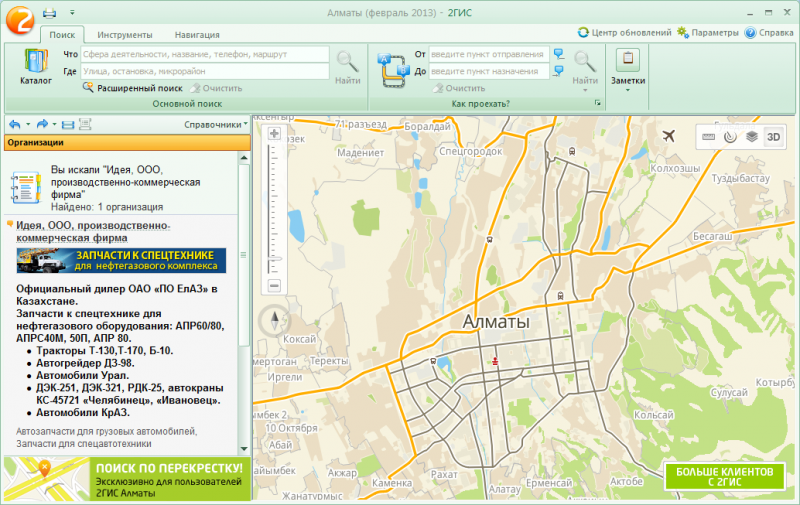The height and width of the screenshot is (505, 800).
Task: Go forward with the blue arrow
Action: (42, 124)
